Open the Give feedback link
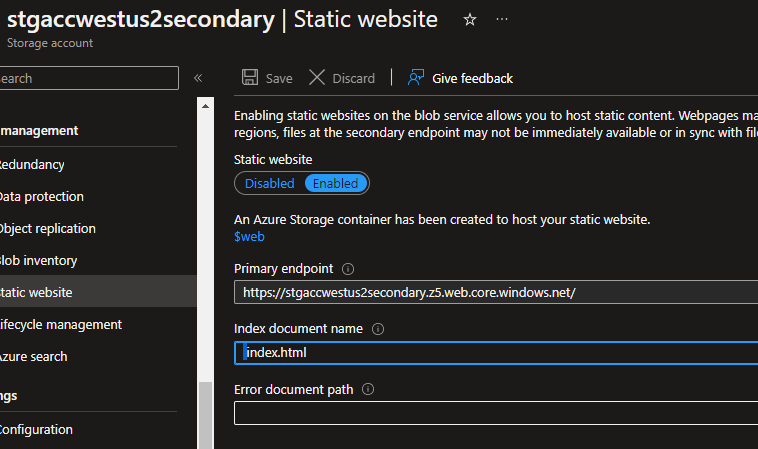This screenshot has width=758, height=449. tap(472, 78)
